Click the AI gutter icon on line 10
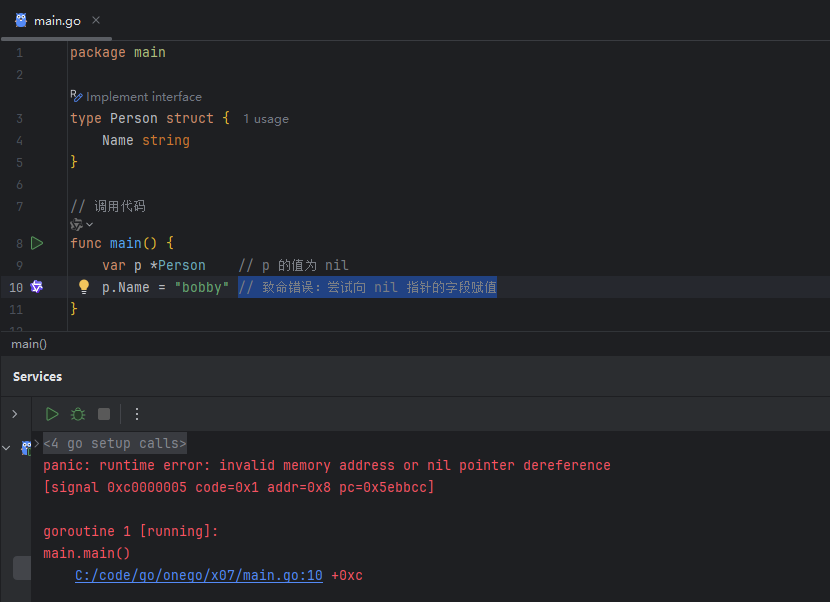Viewport: 830px width, 602px height. [x=37, y=287]
